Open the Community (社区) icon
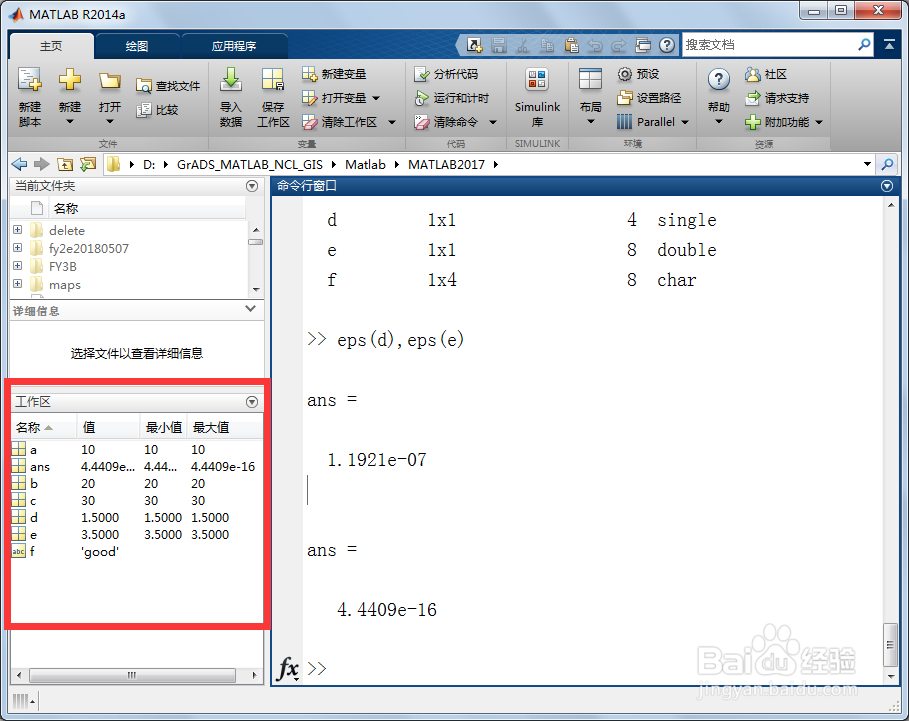The width and height of the screenshot is (909, 721). tap(752, 74)
